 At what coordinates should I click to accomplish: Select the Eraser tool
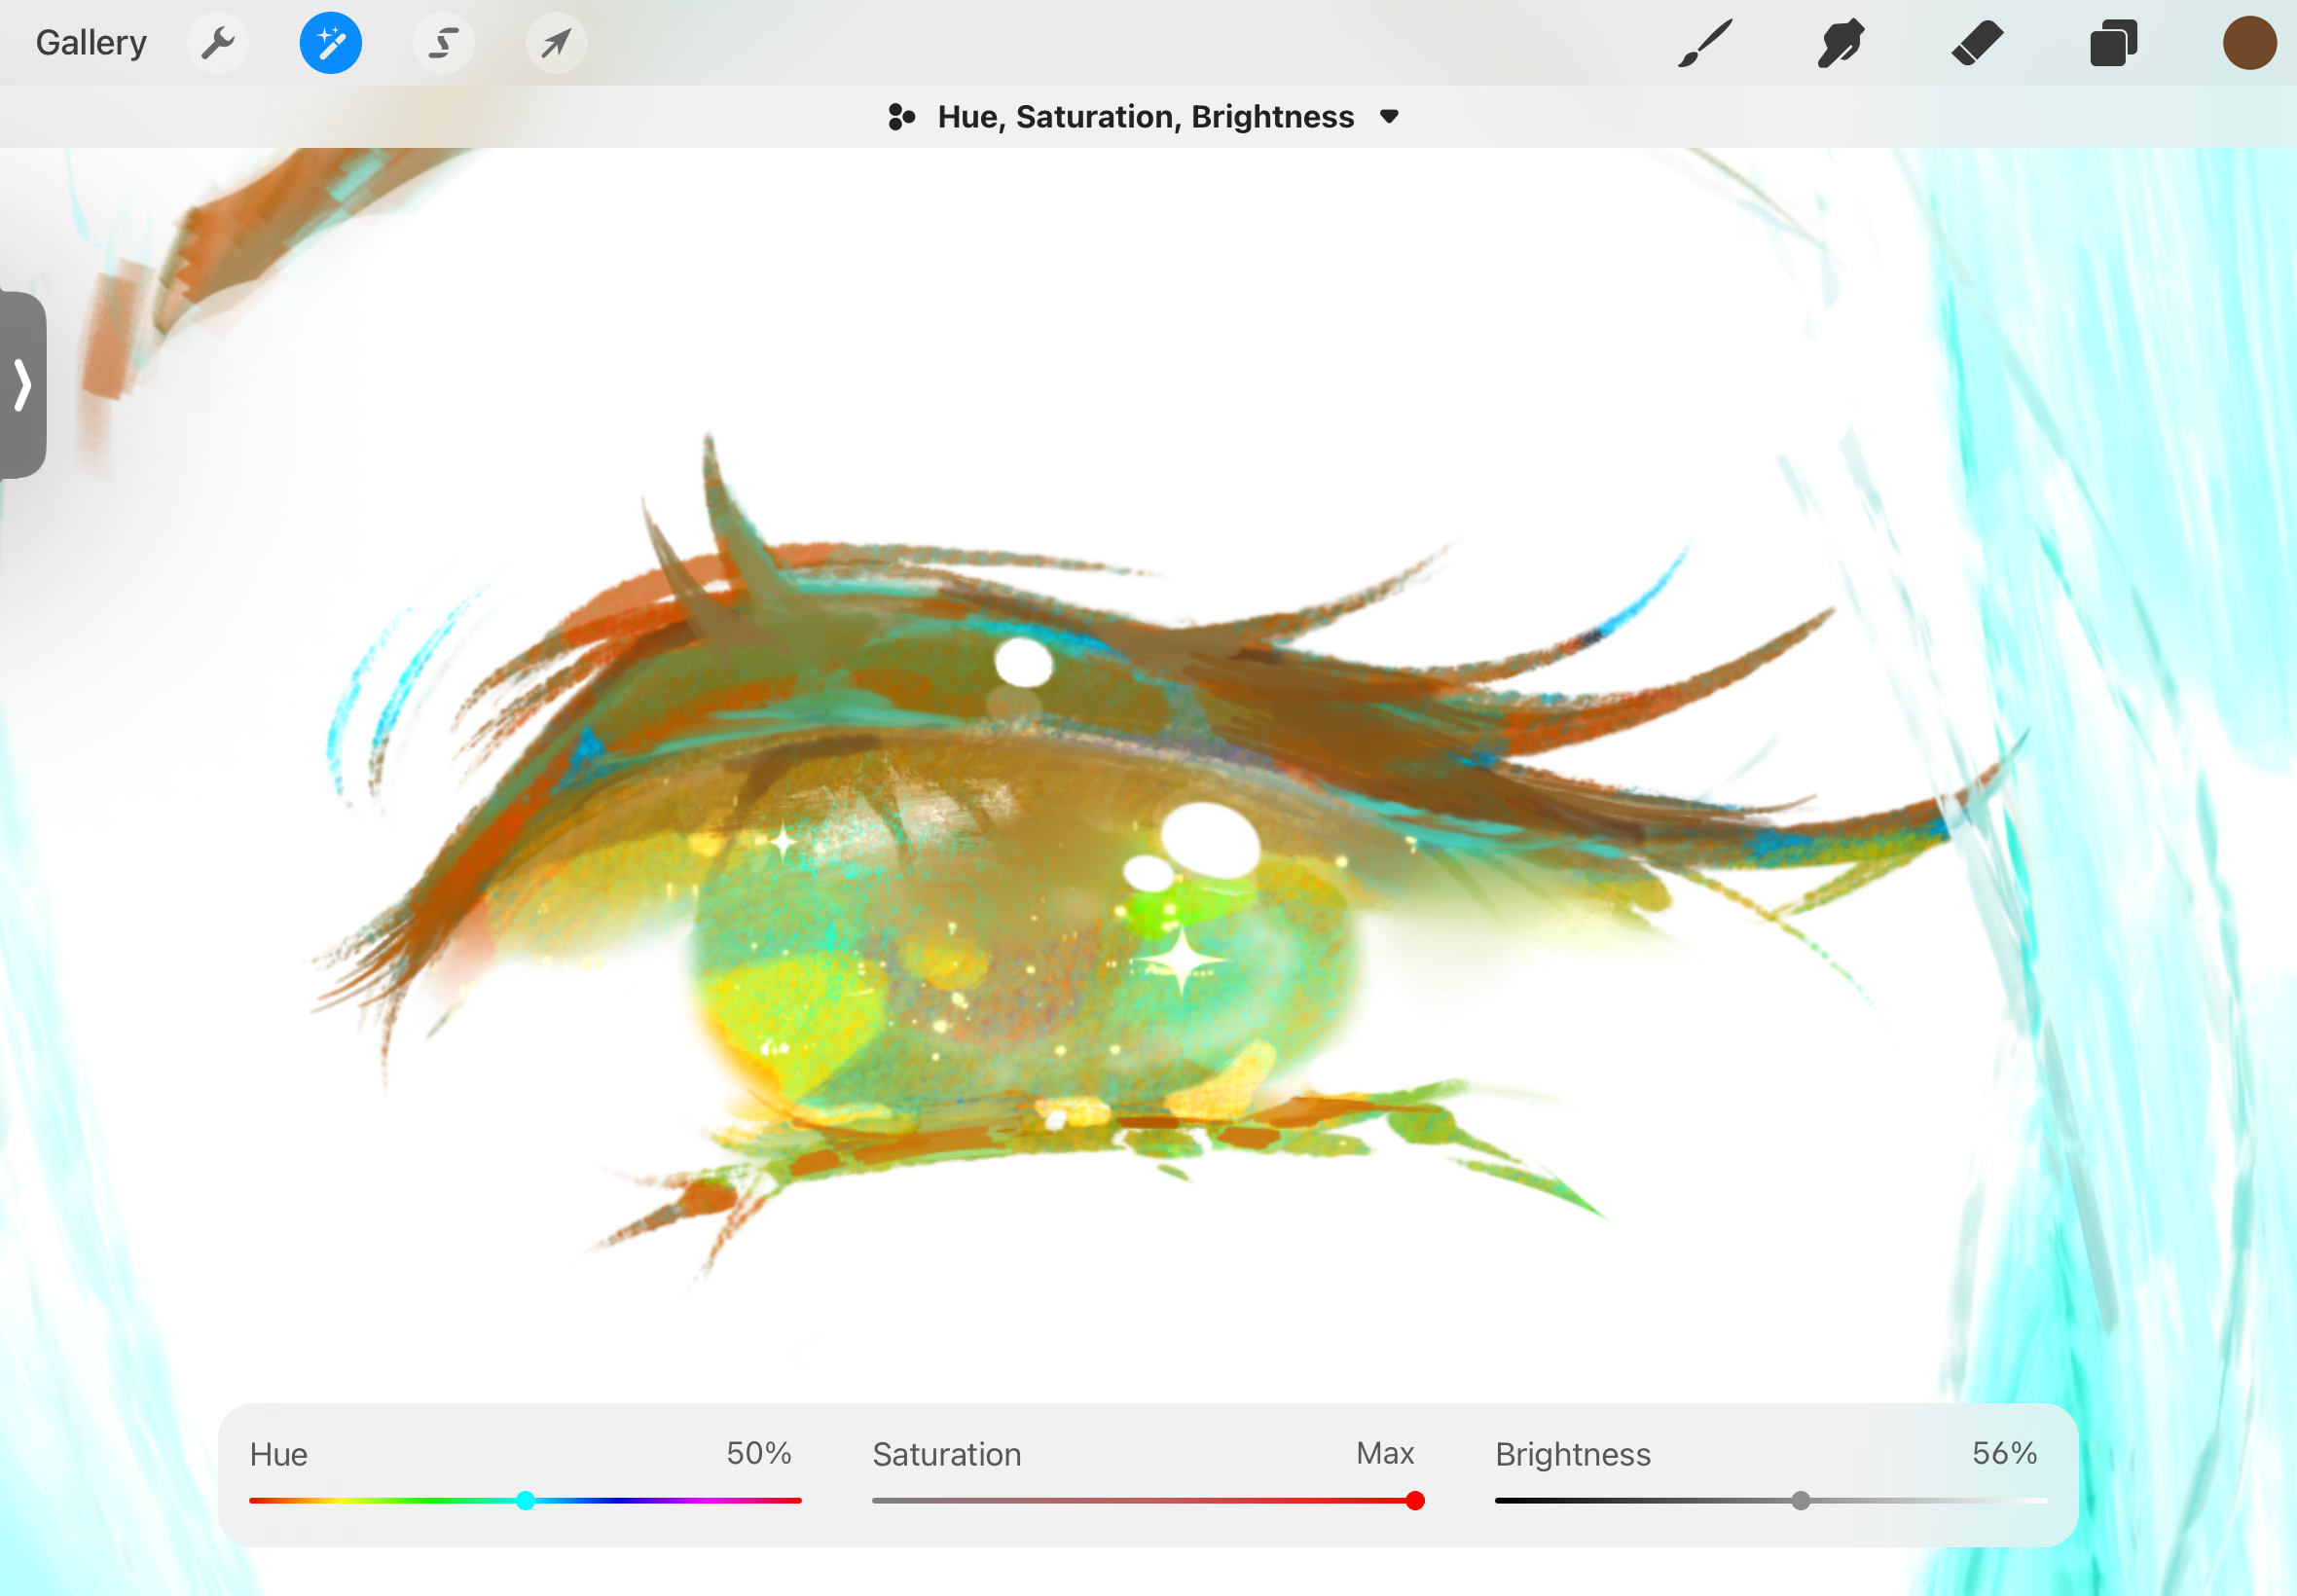pos(1977,43)
